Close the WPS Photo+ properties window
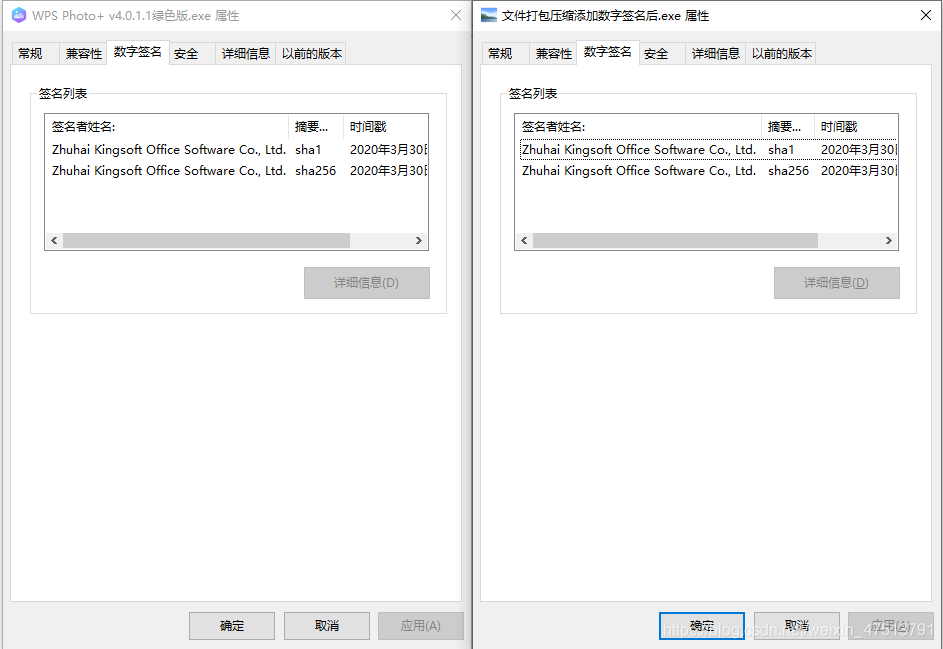This screenshot has height=649, width=943. (456, 15)
